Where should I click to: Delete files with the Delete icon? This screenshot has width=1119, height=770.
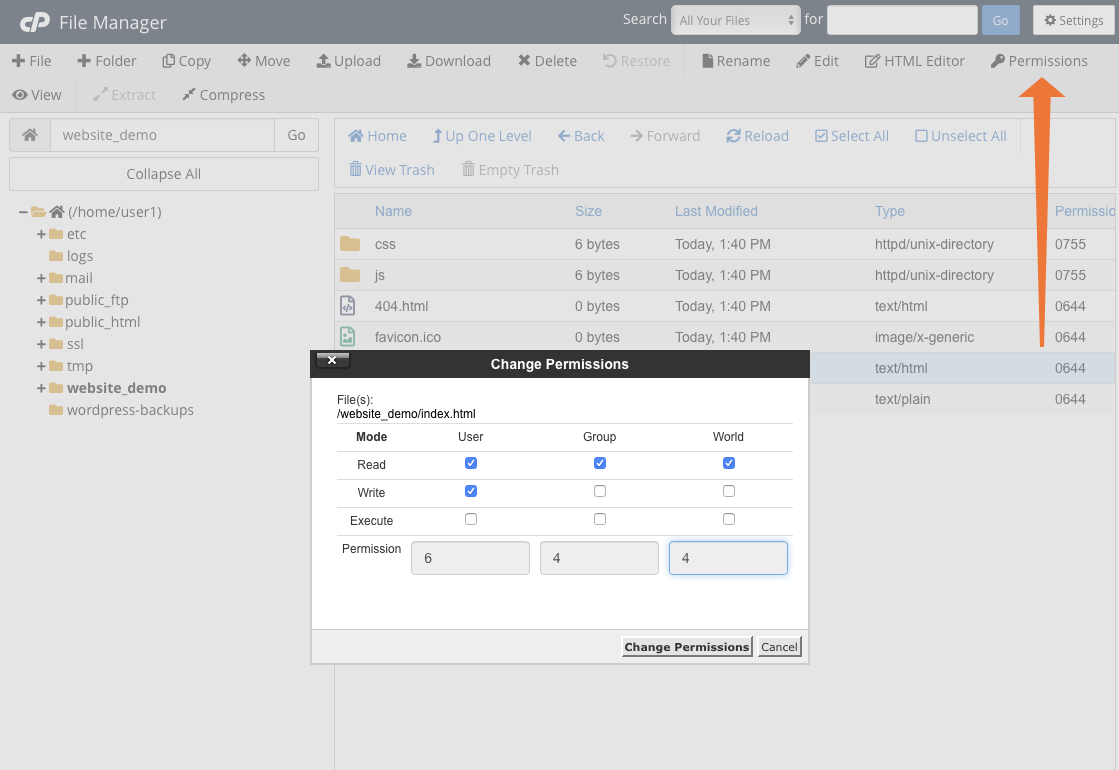(x=546, y=61)
